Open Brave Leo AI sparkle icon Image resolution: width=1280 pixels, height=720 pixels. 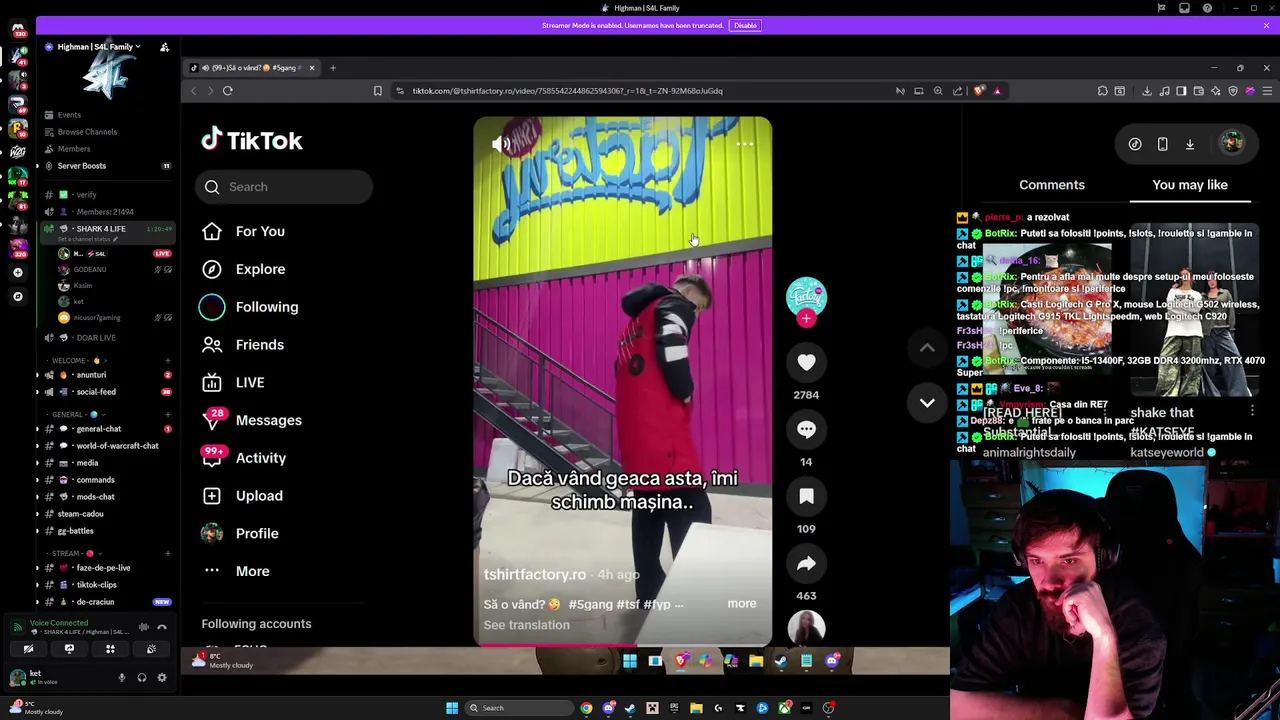point(1215,91)
